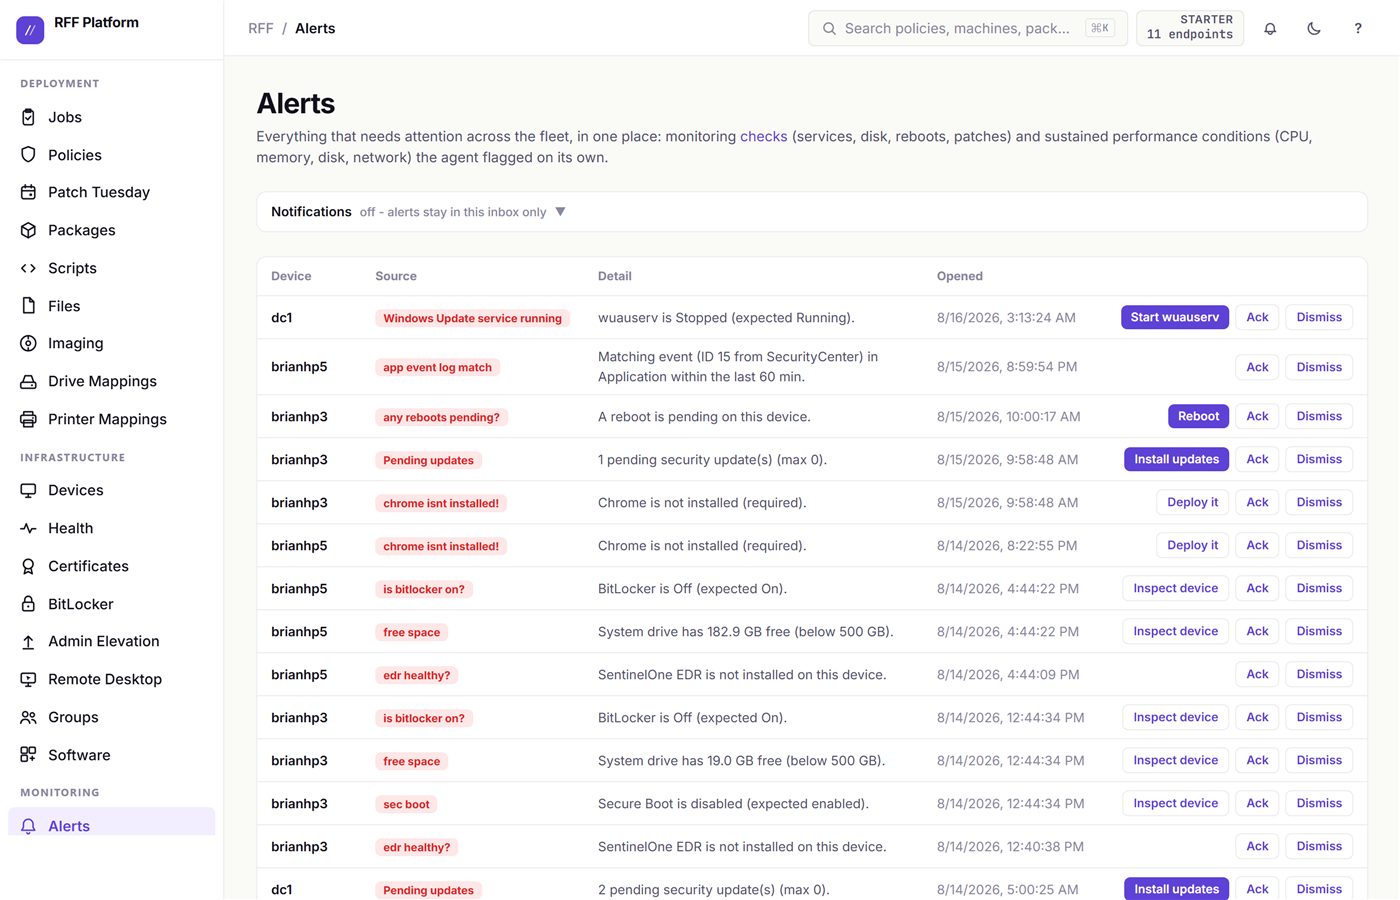Click the Patch Tuesday calendar icon

pos(28,192)
